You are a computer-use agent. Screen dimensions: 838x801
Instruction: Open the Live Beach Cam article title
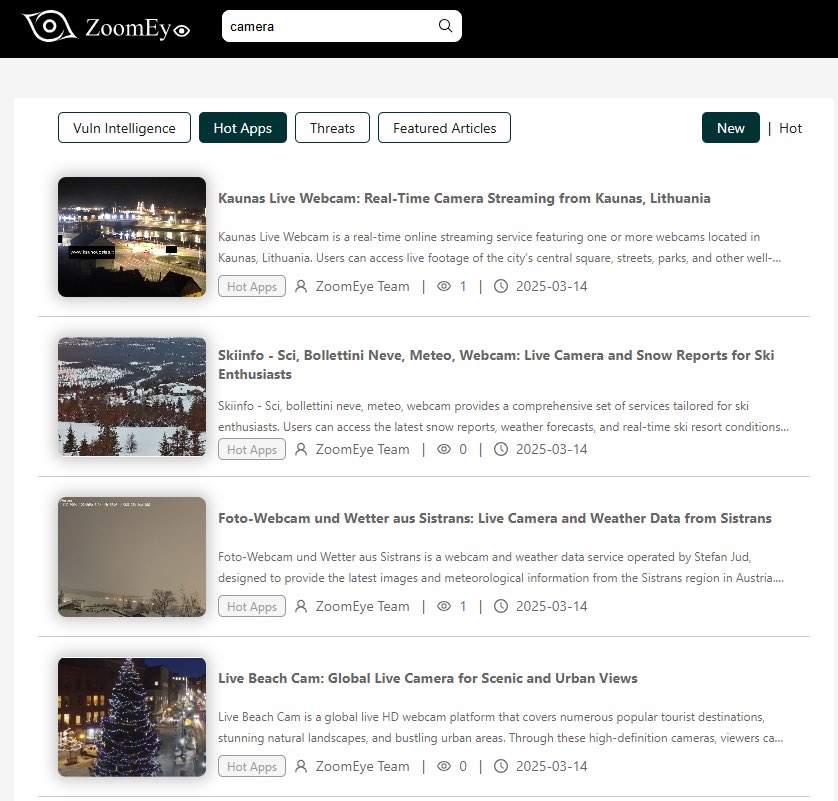(x=428, y=678)
